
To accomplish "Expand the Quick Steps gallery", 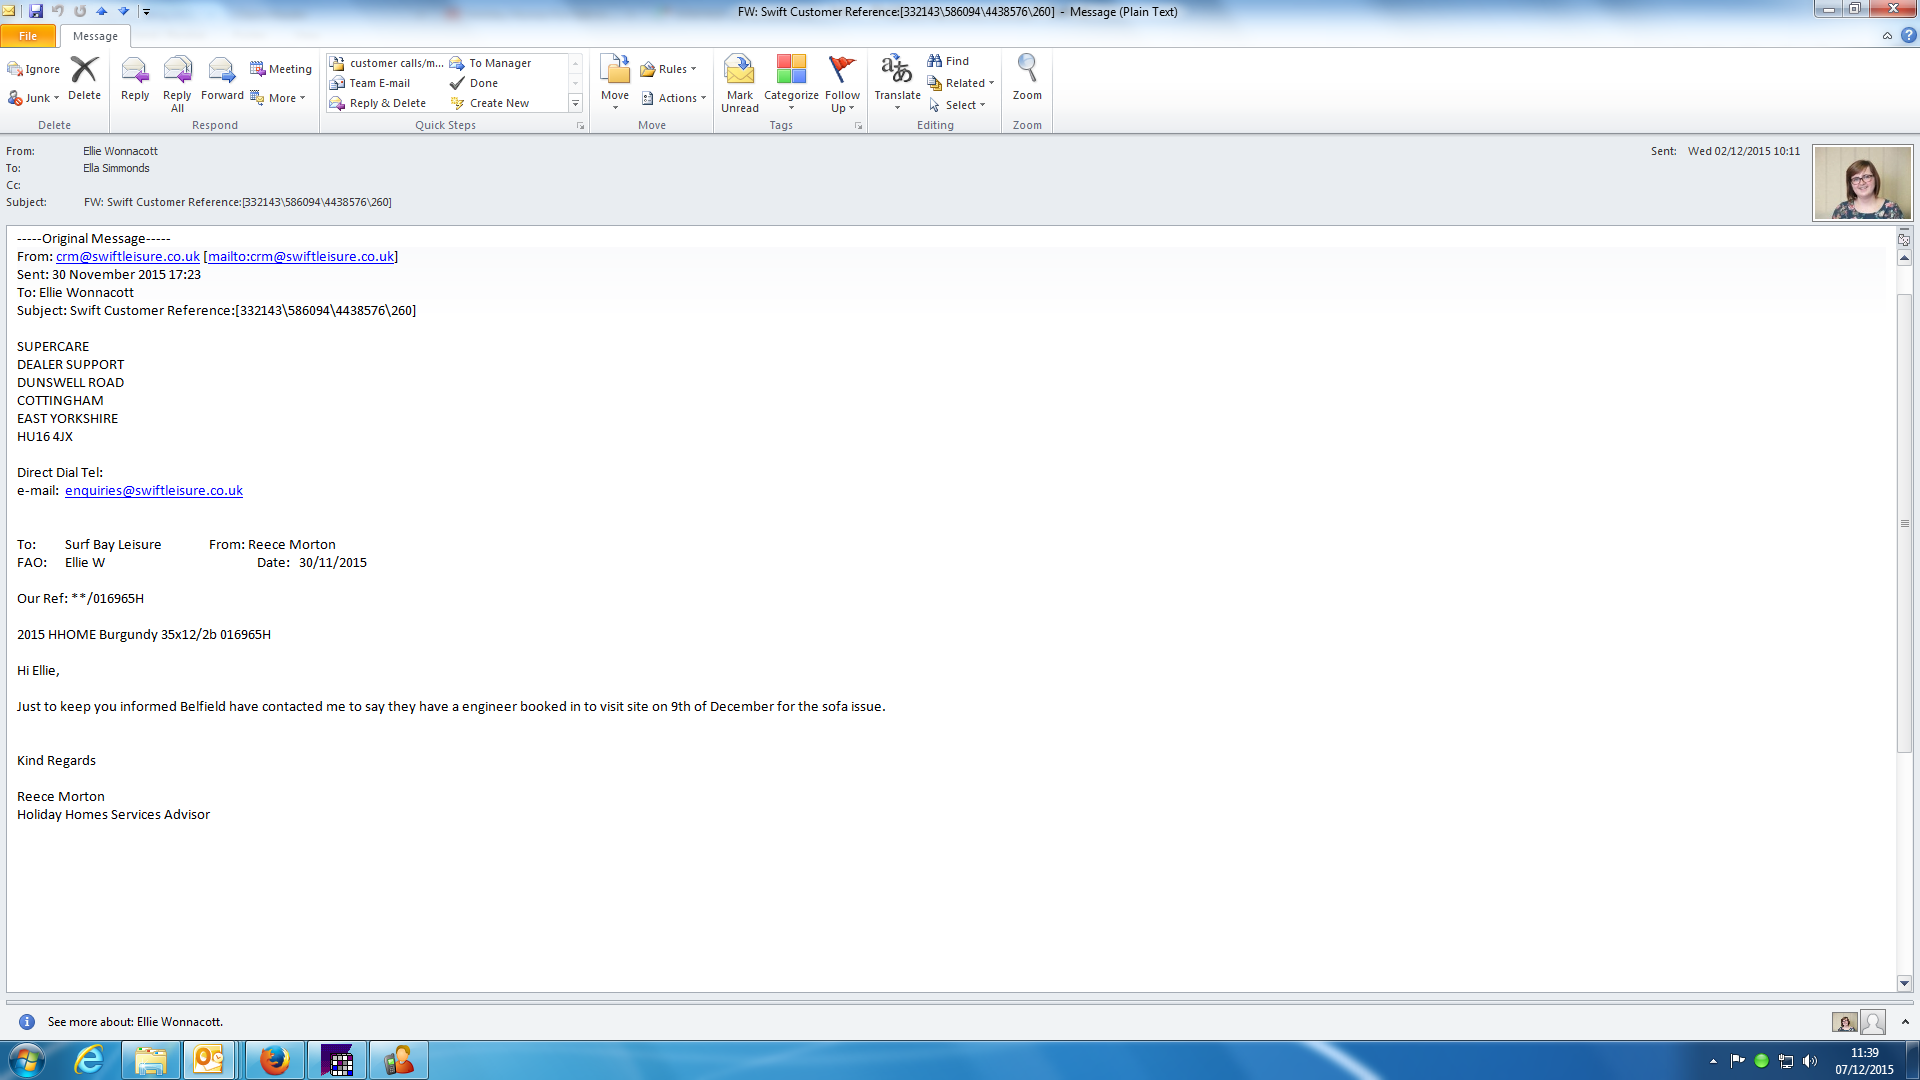I will 575,103.
